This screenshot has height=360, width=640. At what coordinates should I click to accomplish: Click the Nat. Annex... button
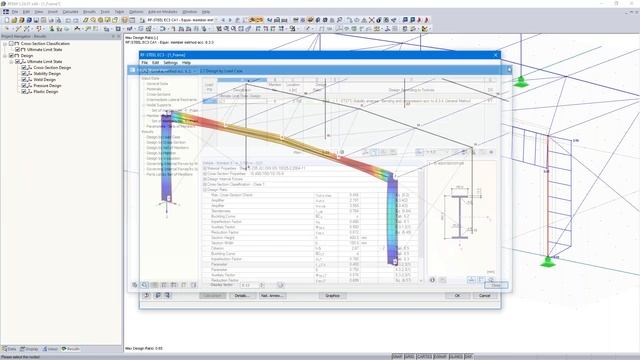point(272,296)
